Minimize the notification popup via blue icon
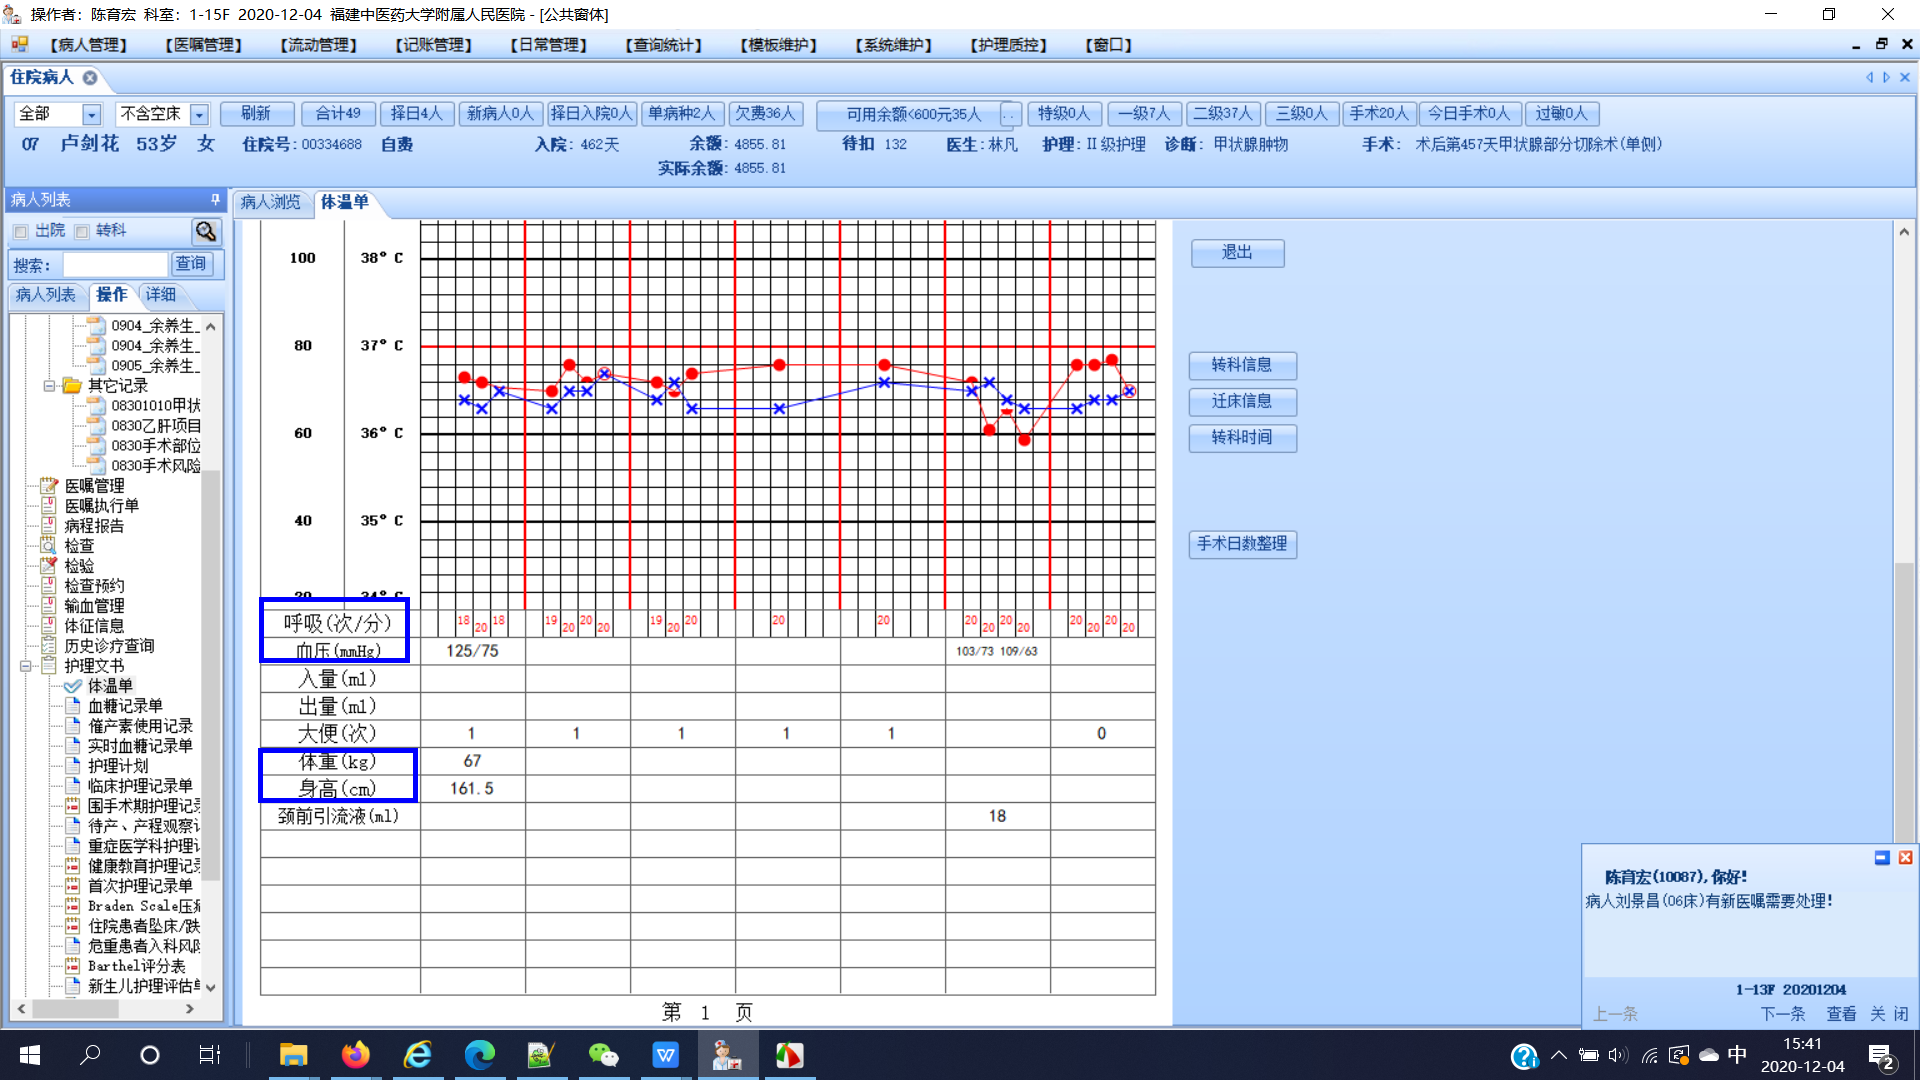The height and width of the screenshot is (1080, 1920). coord(1881,858)
